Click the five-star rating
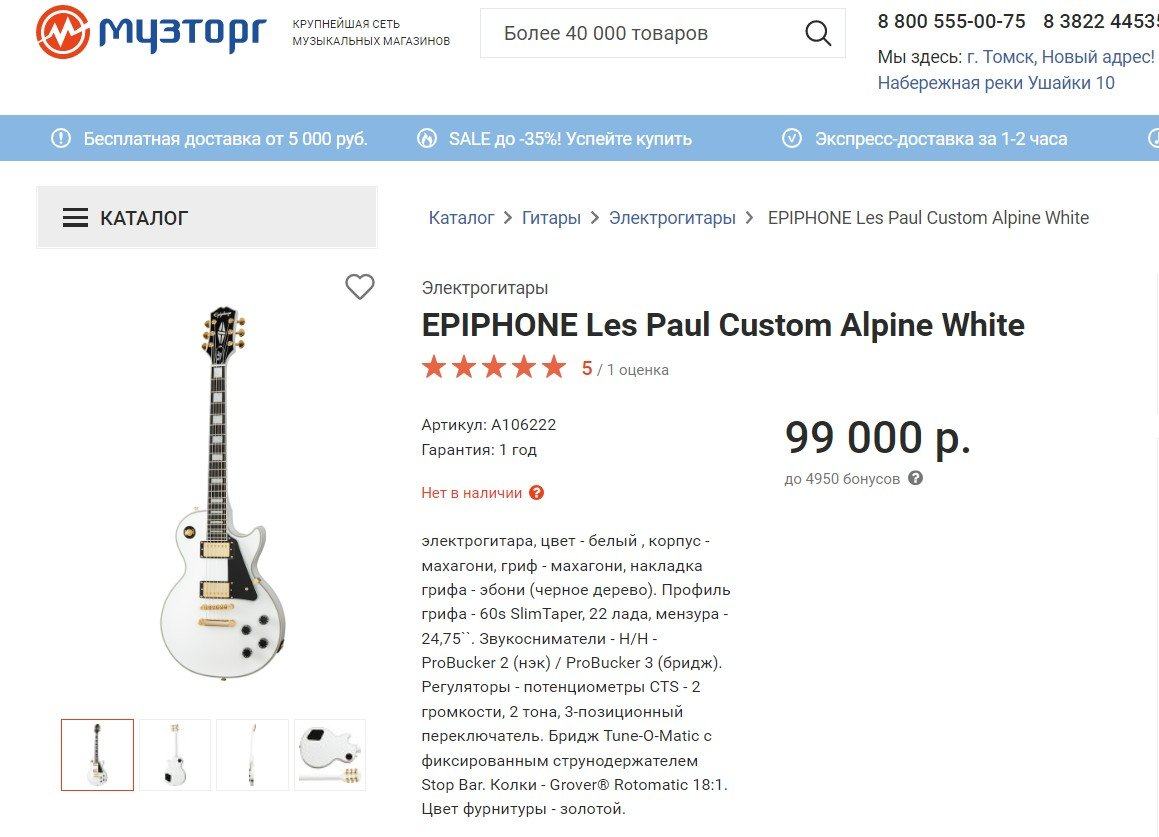 (x=494, y=368)
